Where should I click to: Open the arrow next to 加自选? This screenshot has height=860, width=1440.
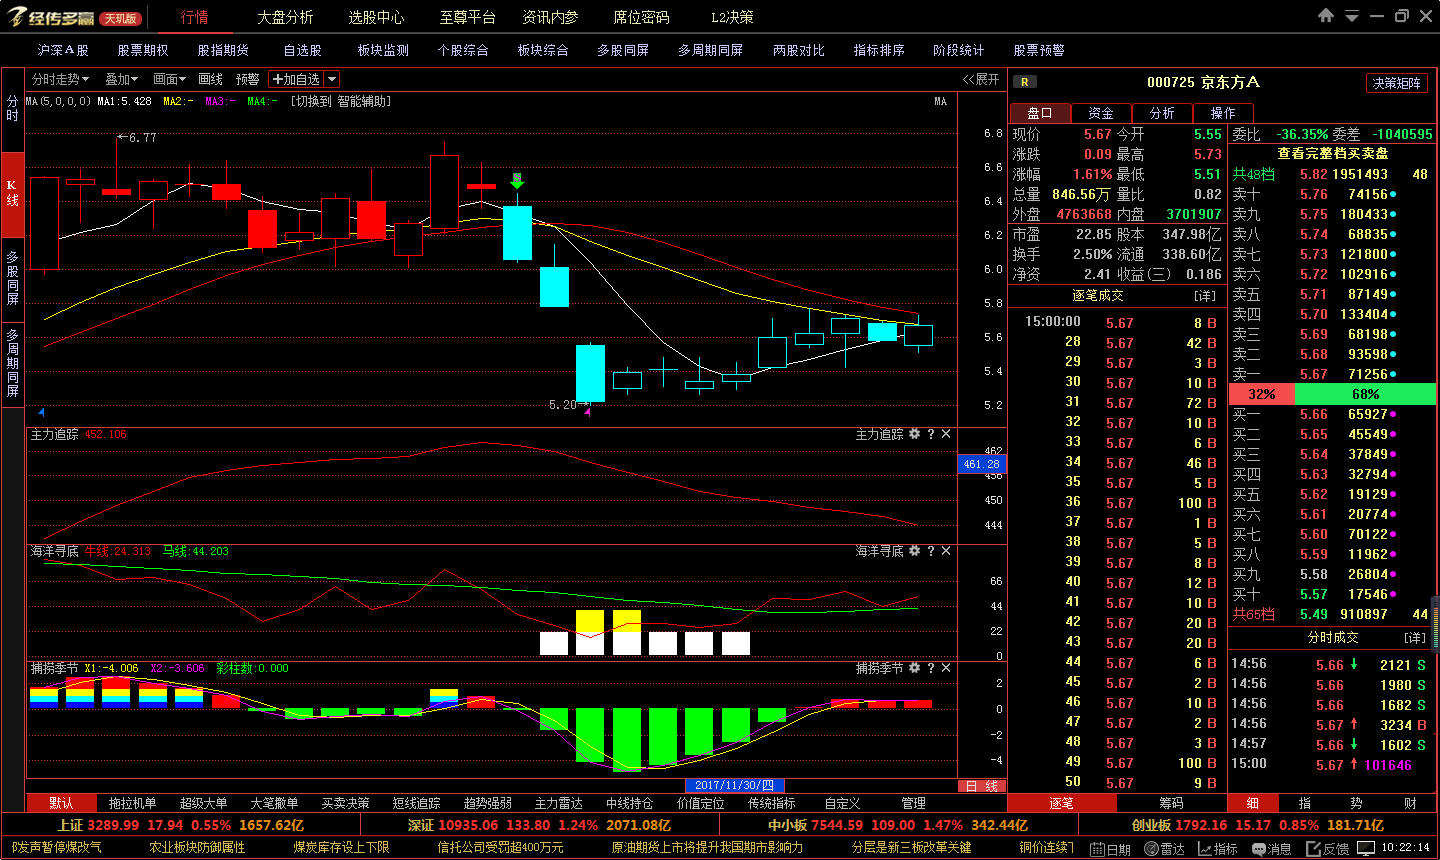coord(332,79)
